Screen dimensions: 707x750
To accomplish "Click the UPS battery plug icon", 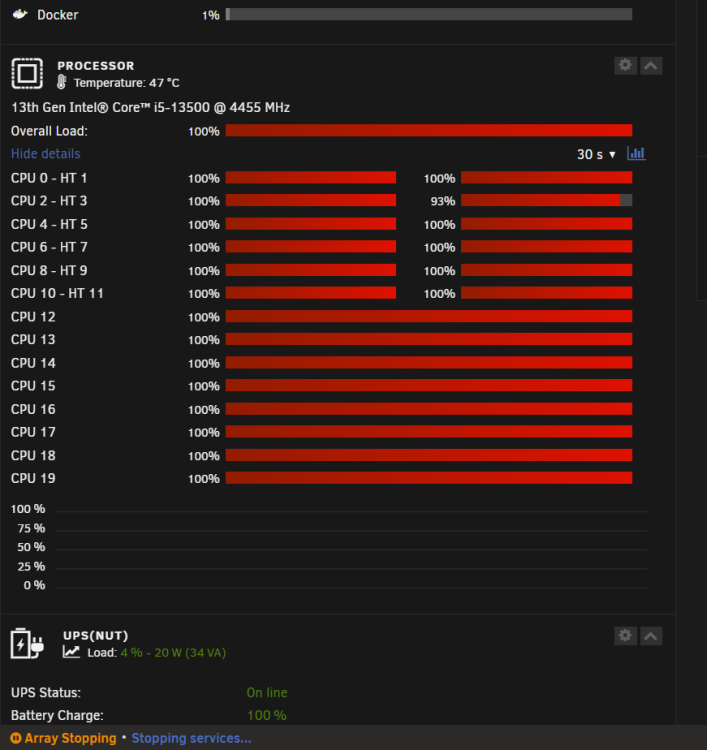I will (27, 644).
